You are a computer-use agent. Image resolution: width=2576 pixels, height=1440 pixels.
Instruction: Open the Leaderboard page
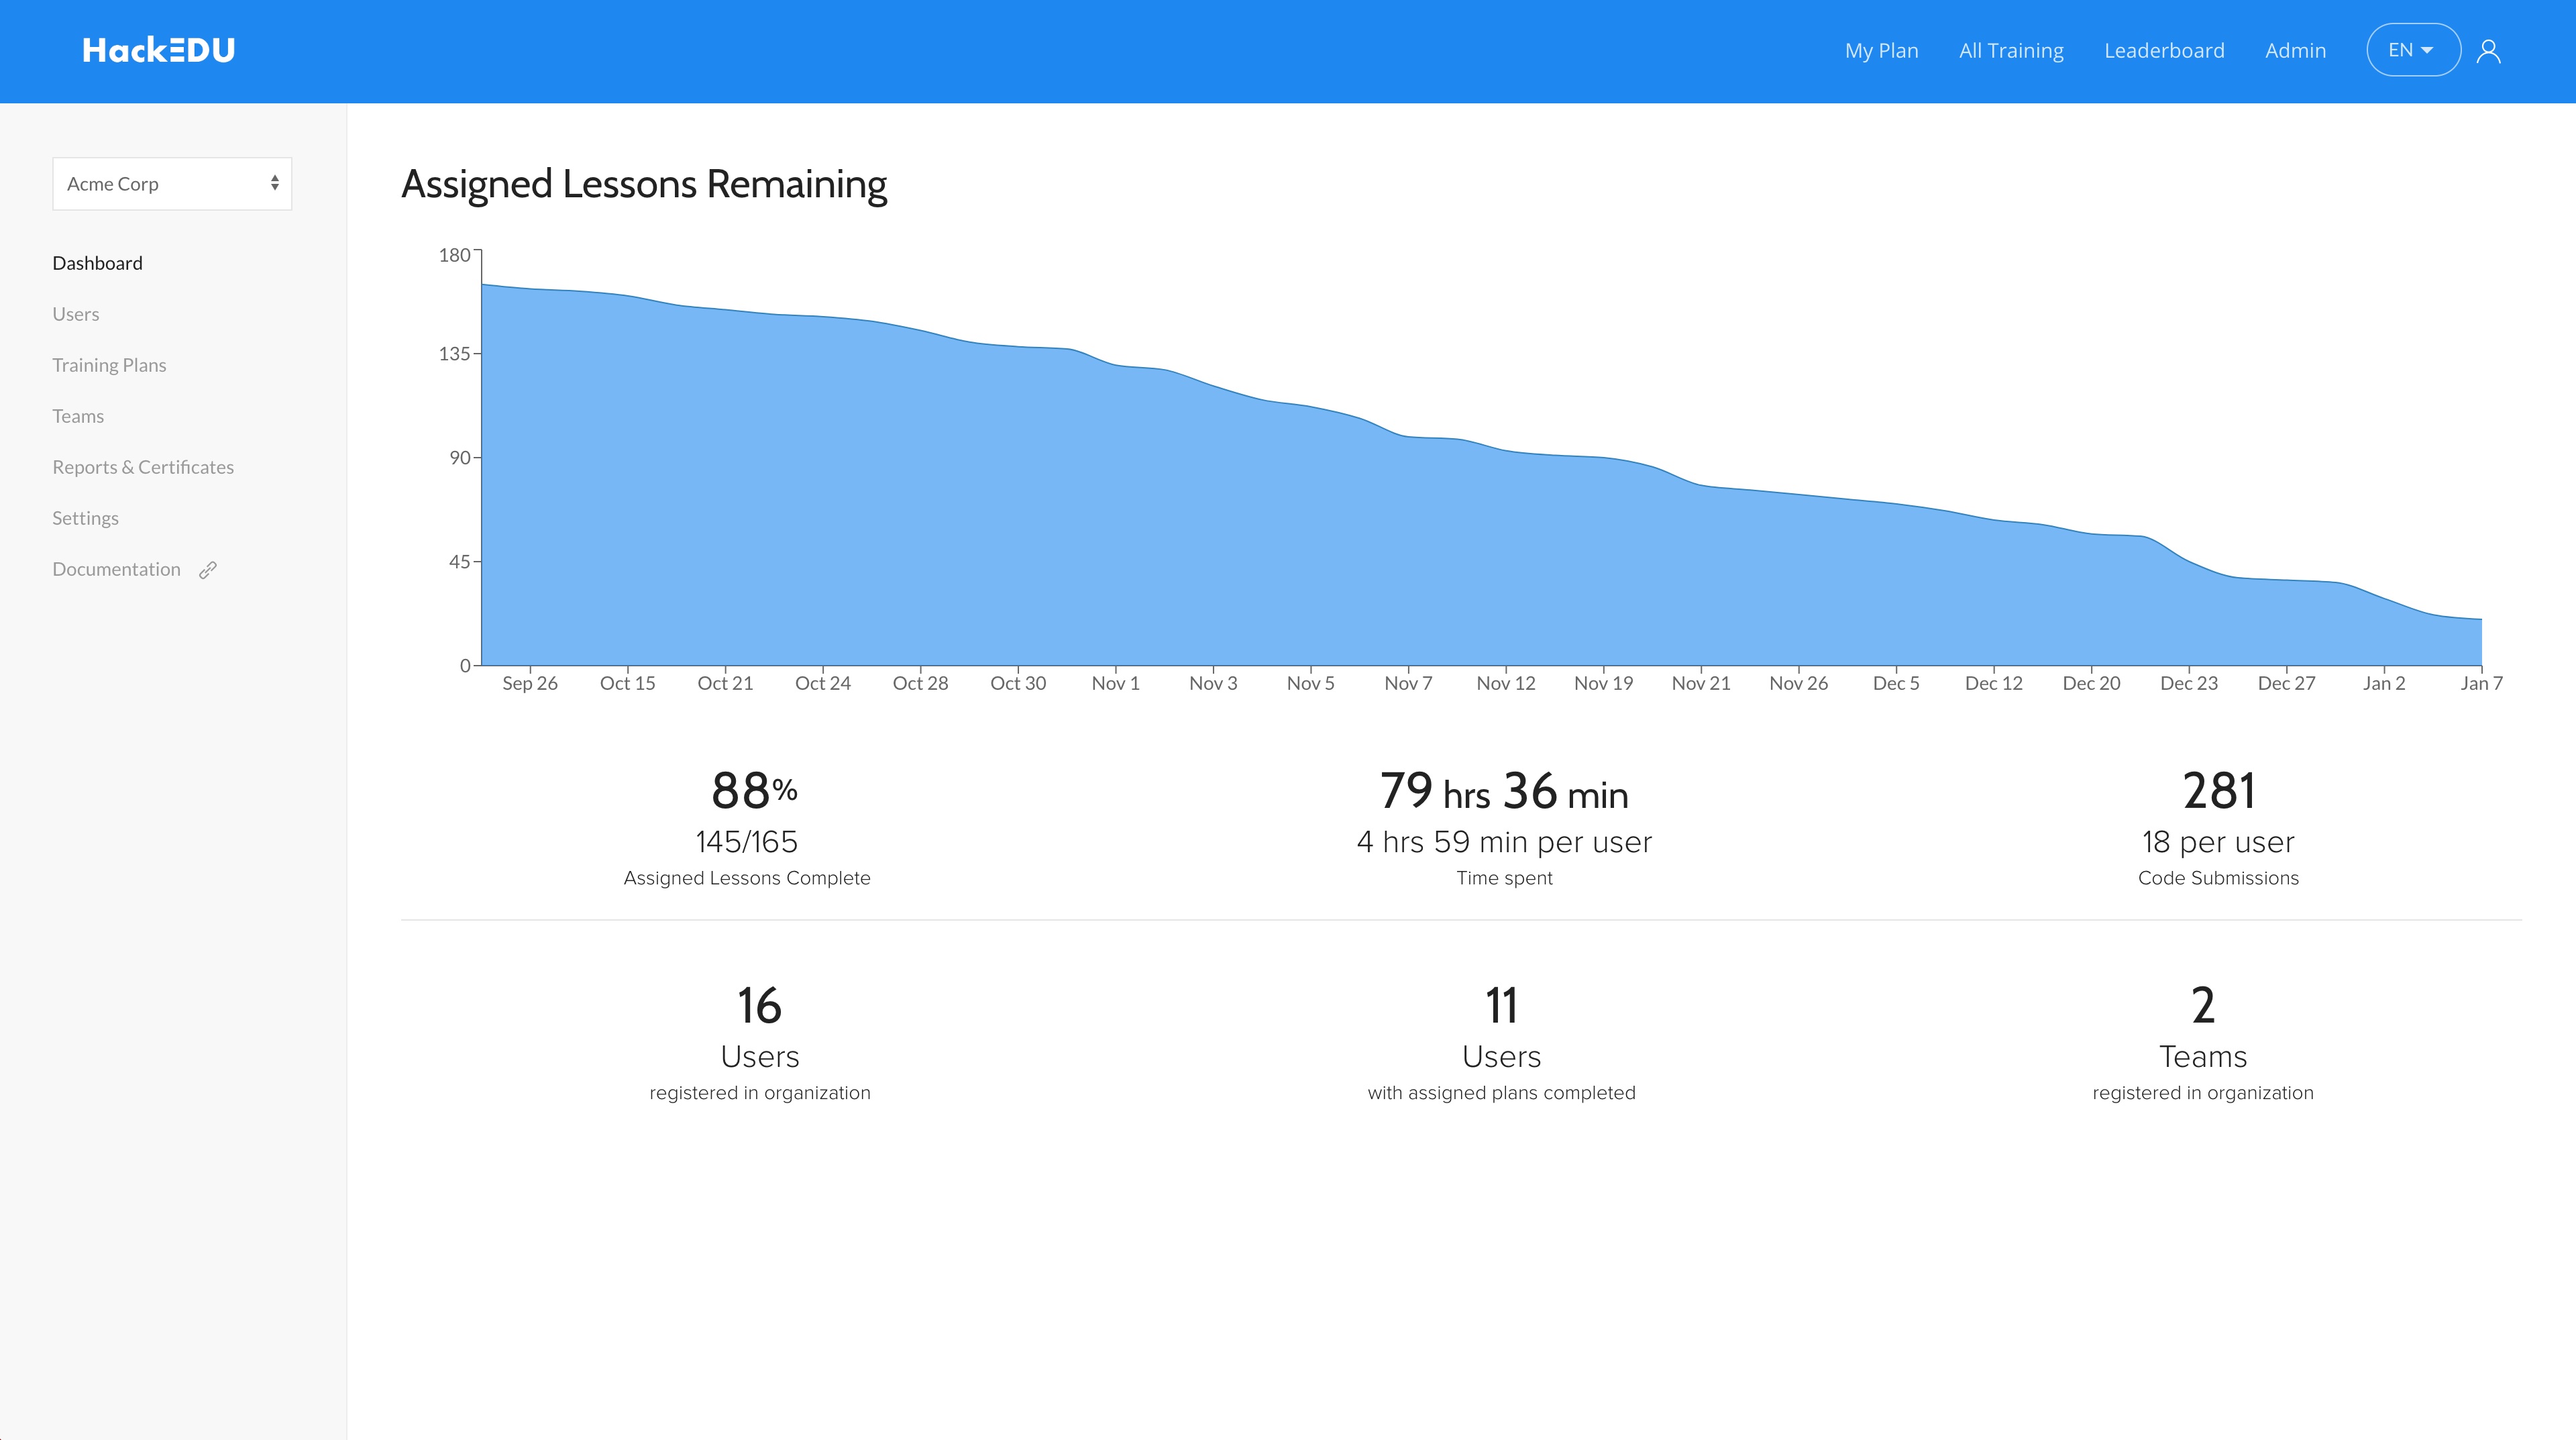[x=2164, y=50]
